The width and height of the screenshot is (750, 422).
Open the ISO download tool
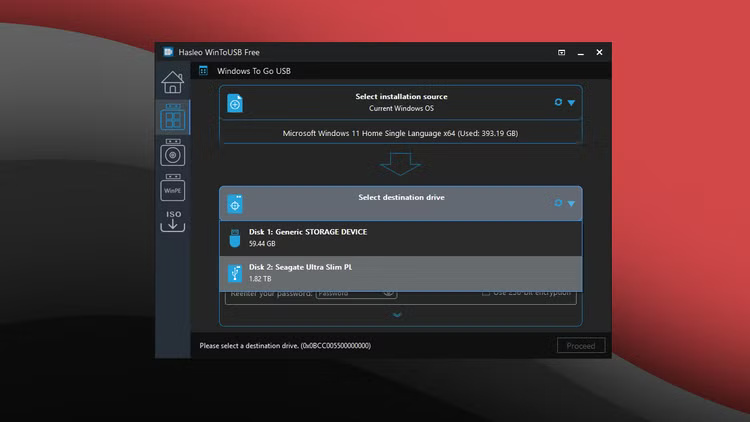(172, 220)
